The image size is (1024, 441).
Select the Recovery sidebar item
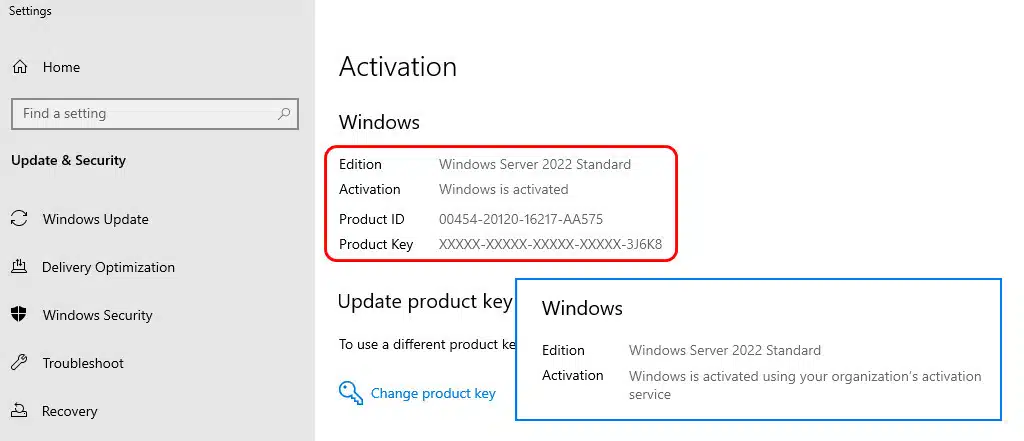tap(70, 412)
